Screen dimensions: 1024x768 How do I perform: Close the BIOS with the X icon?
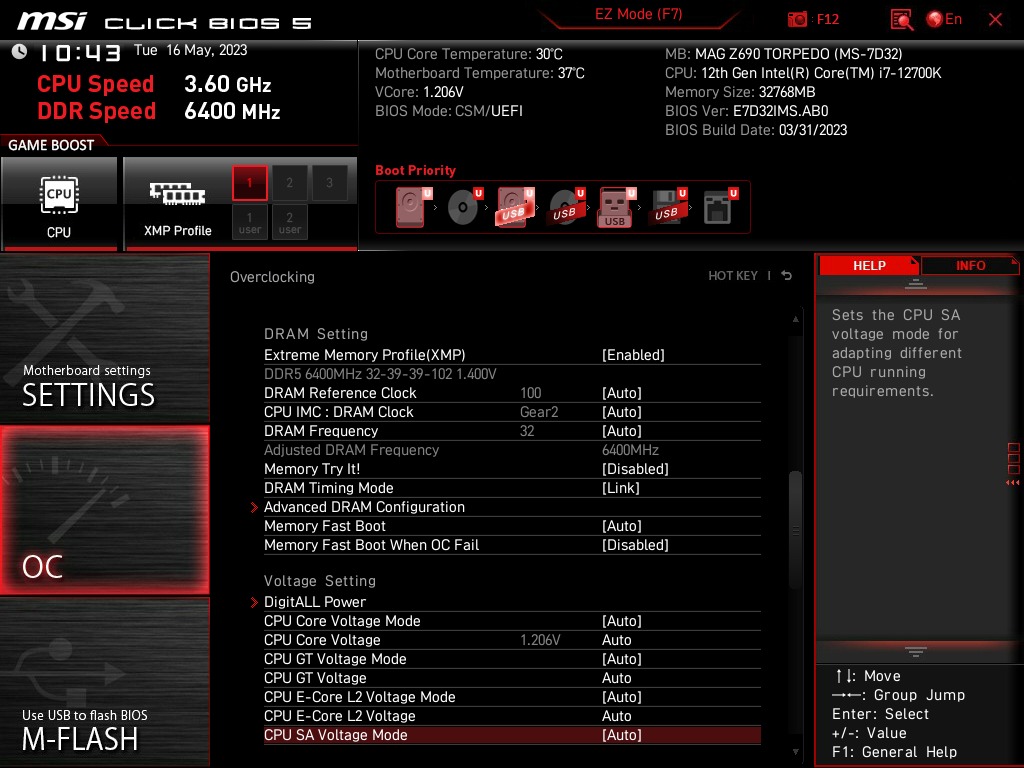click(995, 20)
